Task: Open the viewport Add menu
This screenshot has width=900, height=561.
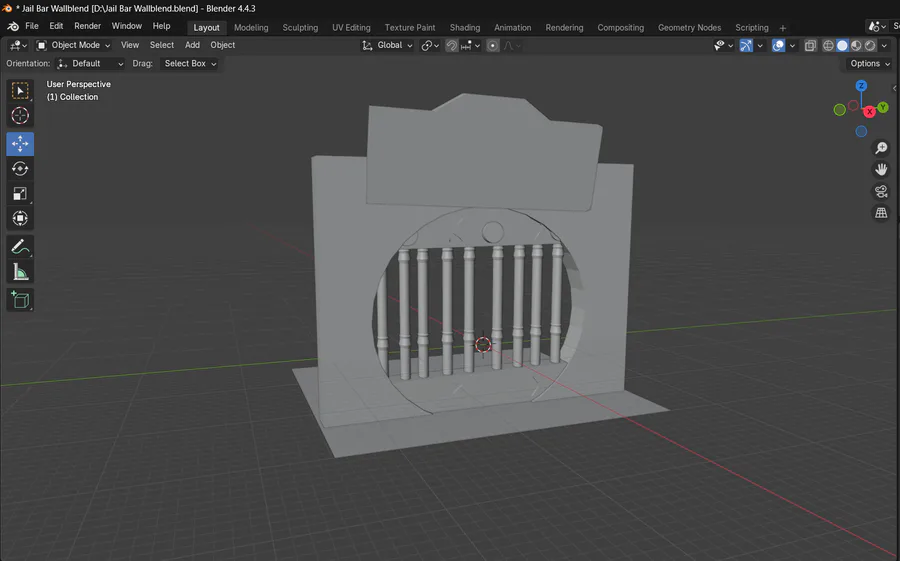Action: click(192, 45)
